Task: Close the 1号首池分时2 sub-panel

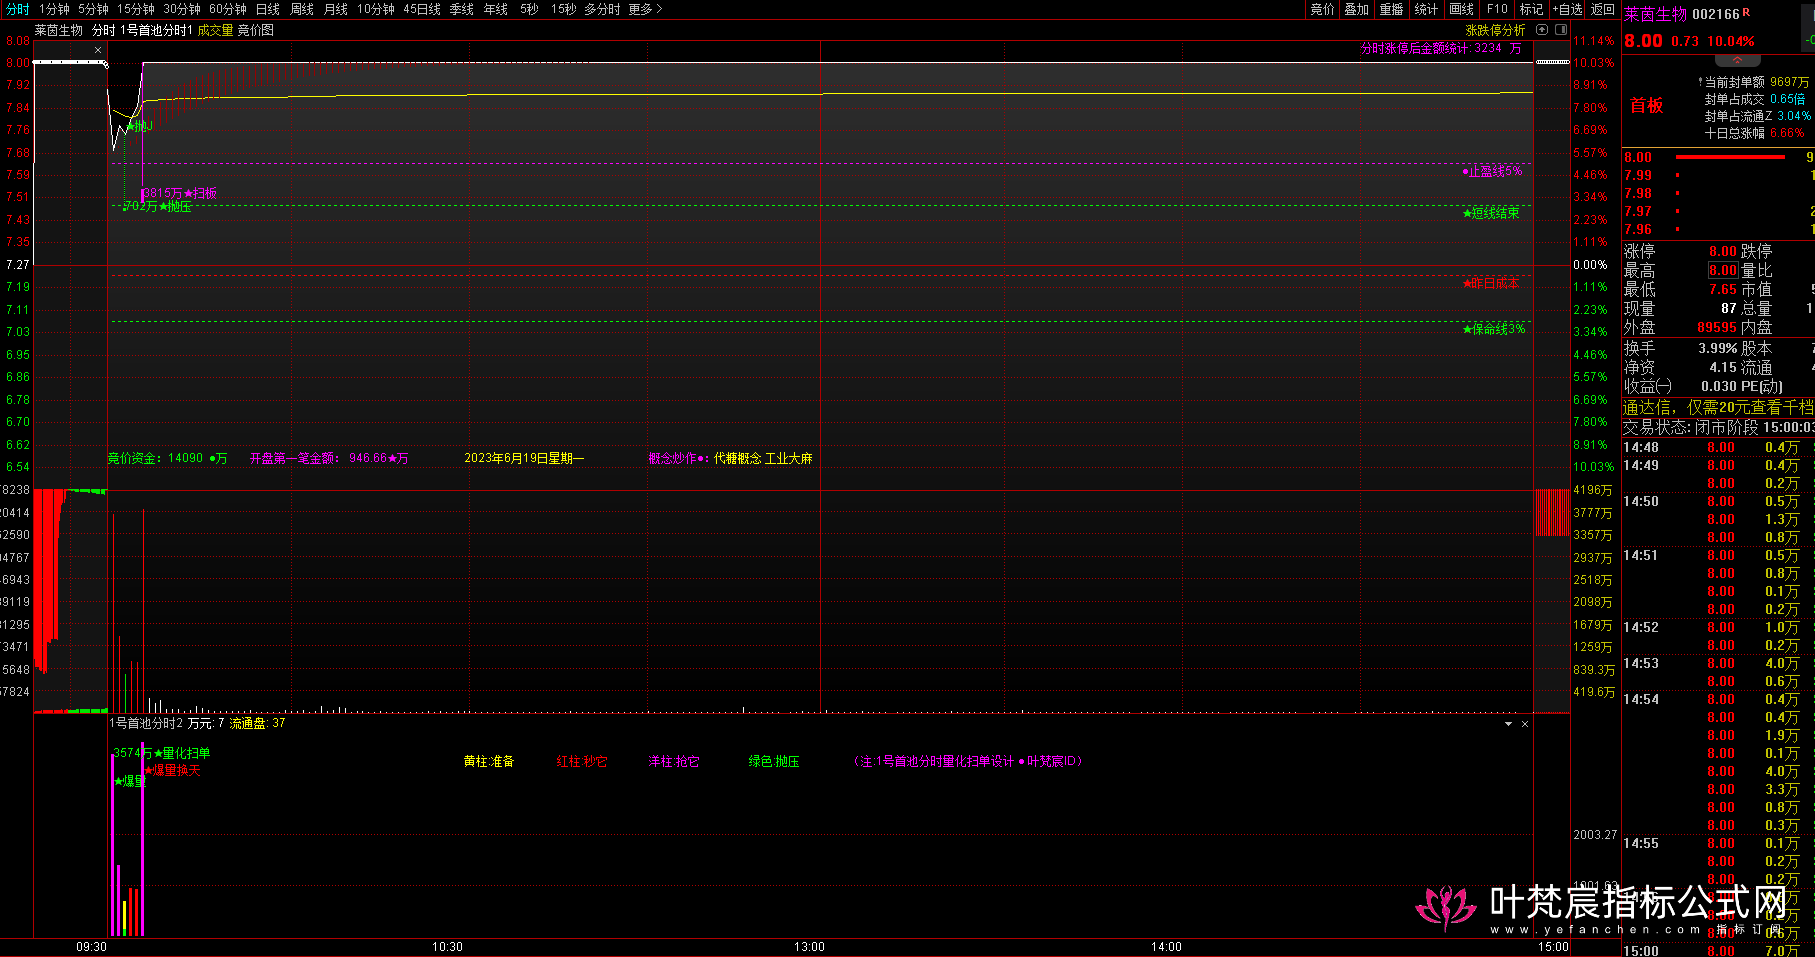Action: coord(1525,723)
